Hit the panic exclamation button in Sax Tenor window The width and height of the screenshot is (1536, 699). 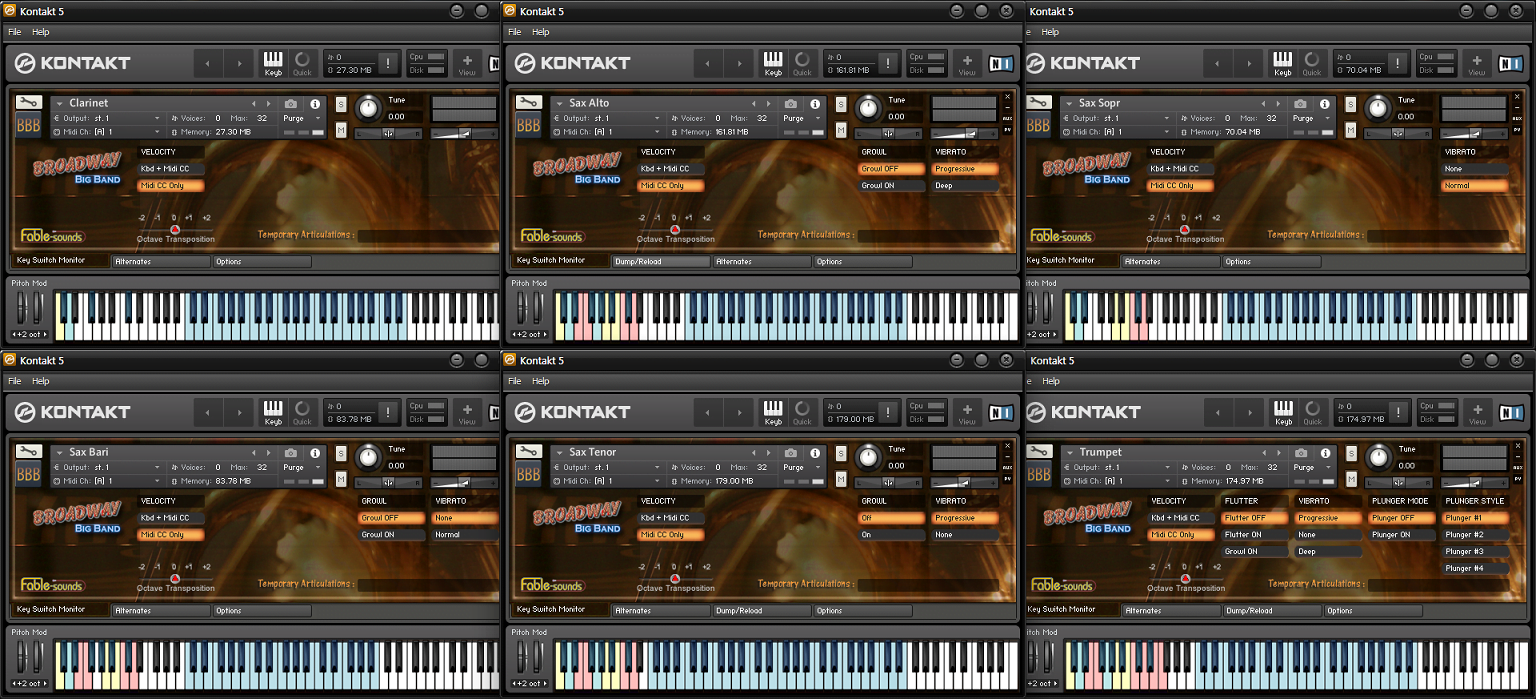point(887,412)
